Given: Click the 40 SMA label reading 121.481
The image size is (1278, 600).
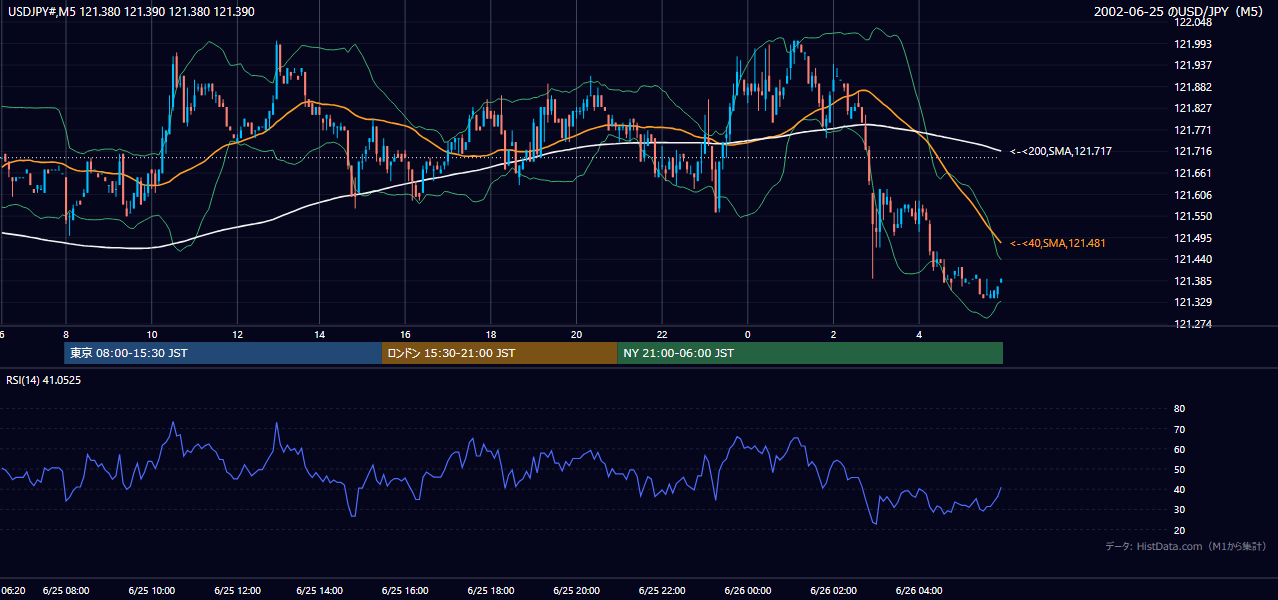Looking at the screenshot, I should [x=1057, y=243].
